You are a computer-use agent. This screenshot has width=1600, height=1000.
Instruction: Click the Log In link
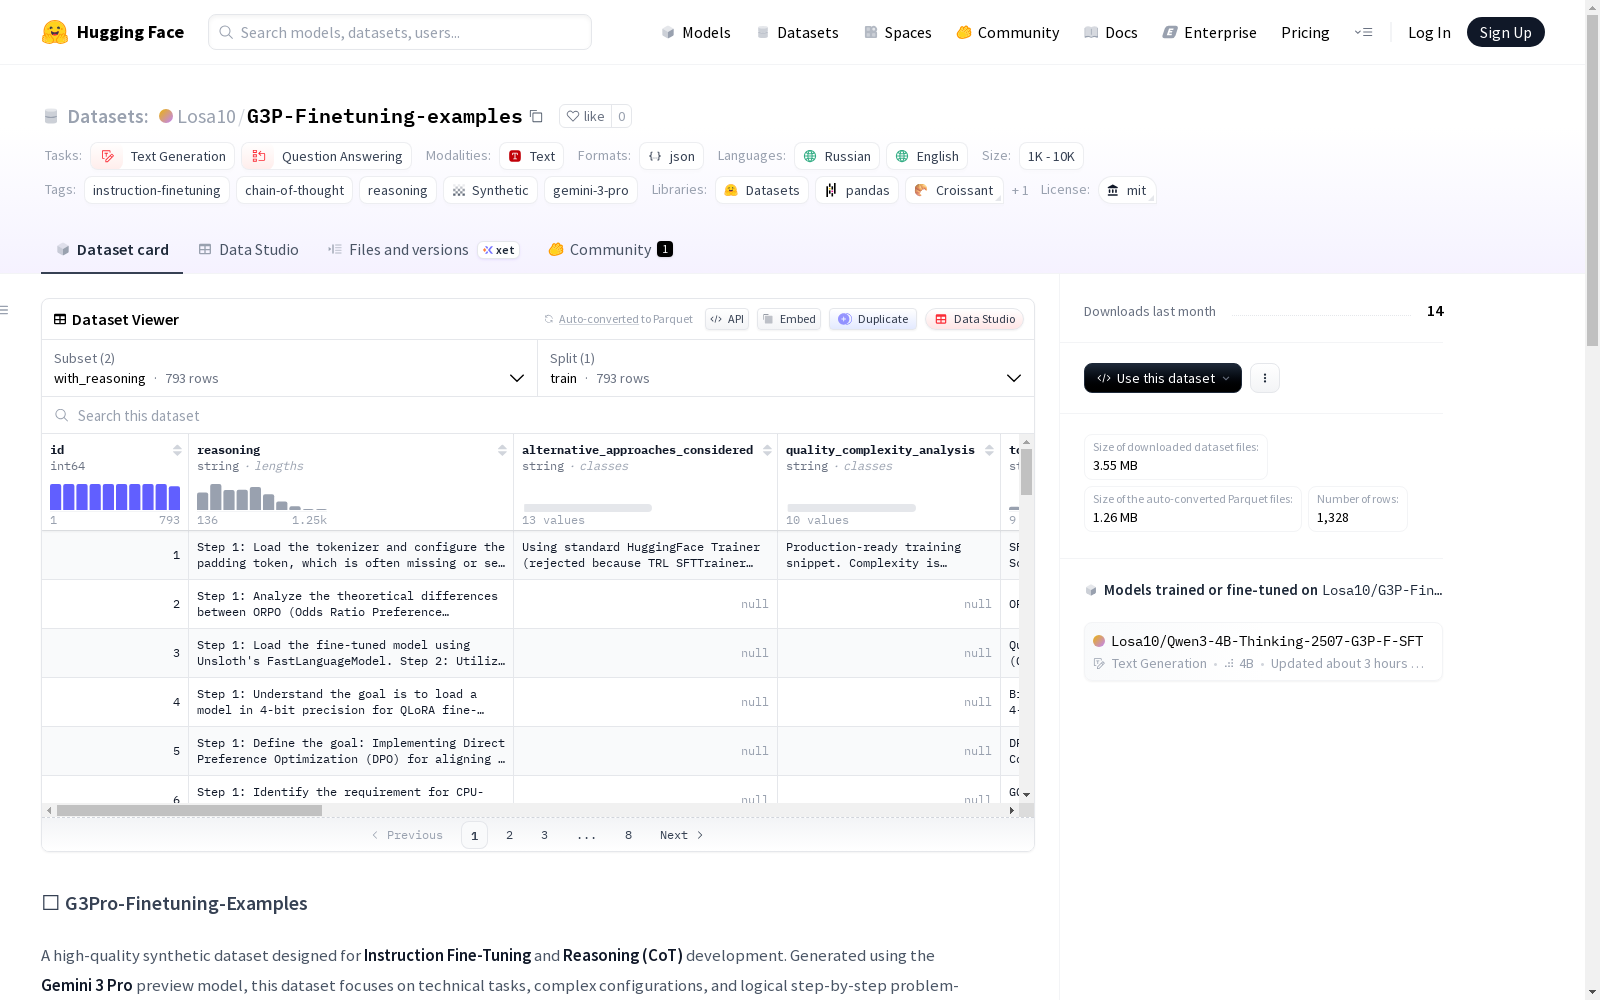1429,32
